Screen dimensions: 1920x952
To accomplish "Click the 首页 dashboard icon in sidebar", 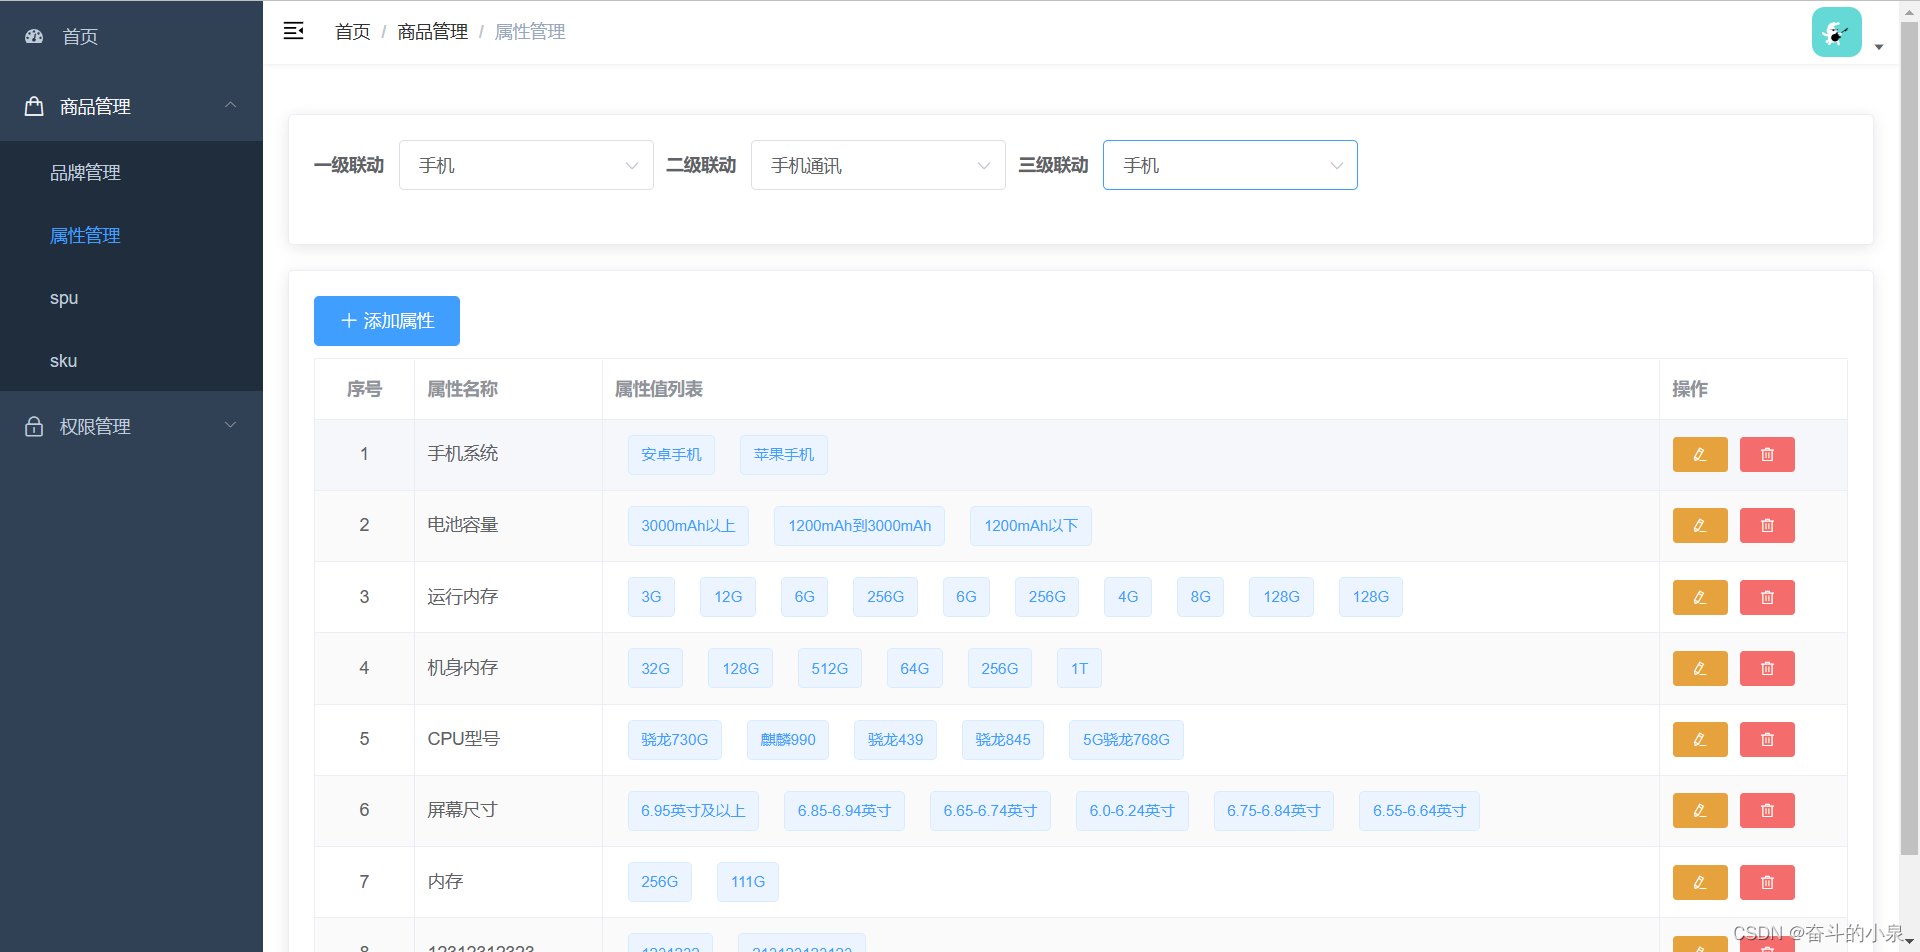I will [34, 36].
